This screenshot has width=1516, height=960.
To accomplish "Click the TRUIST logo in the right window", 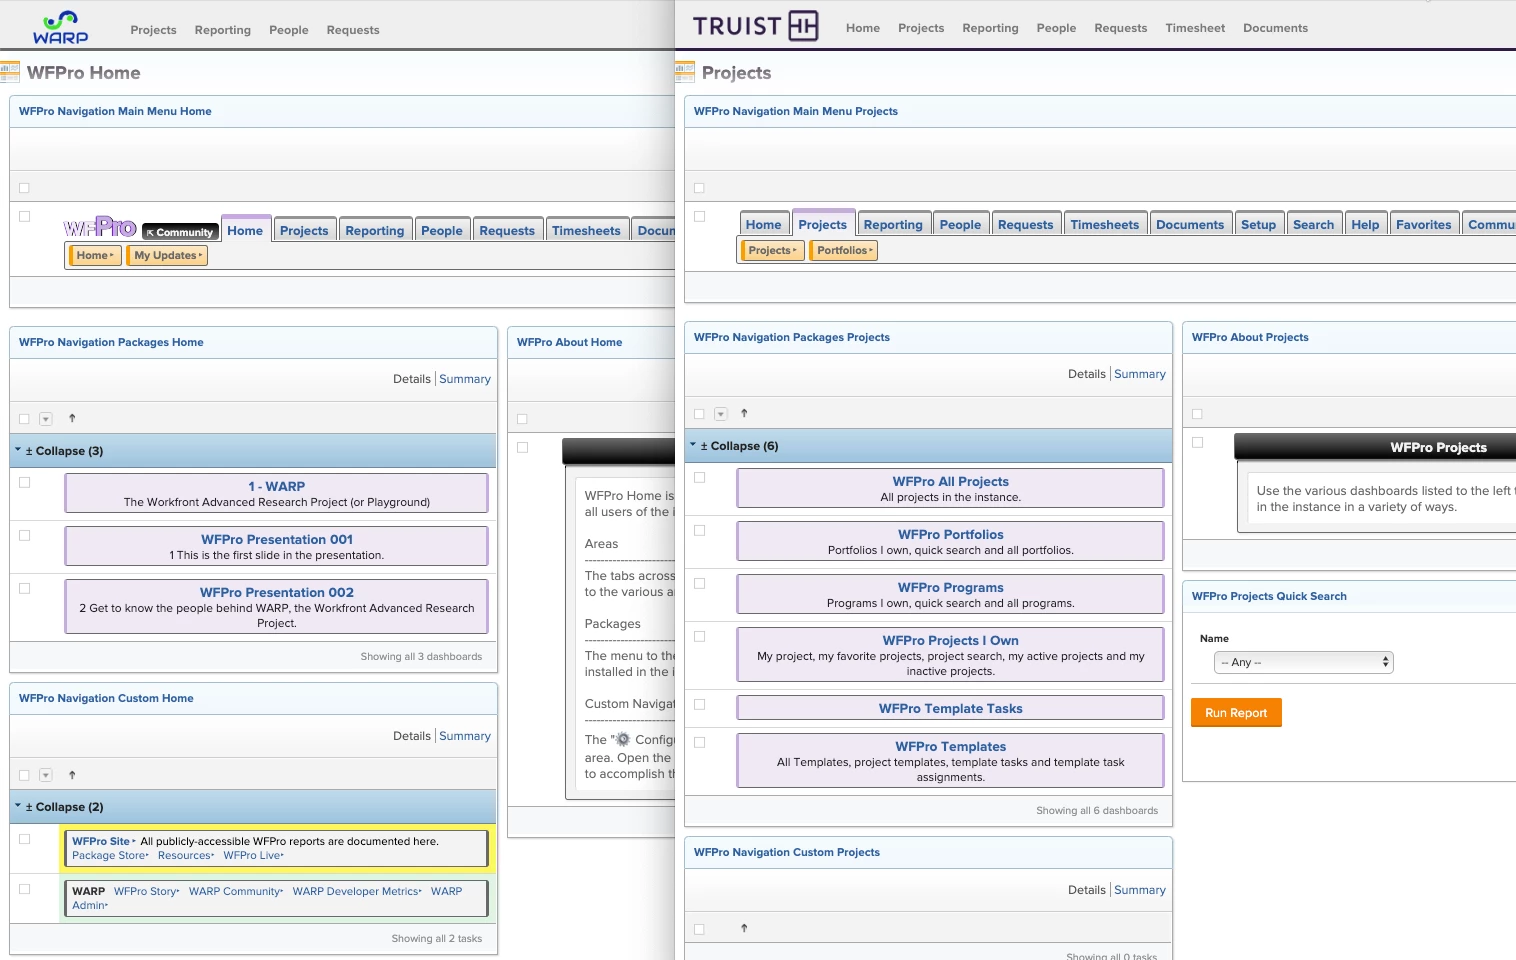I will 756,26.
